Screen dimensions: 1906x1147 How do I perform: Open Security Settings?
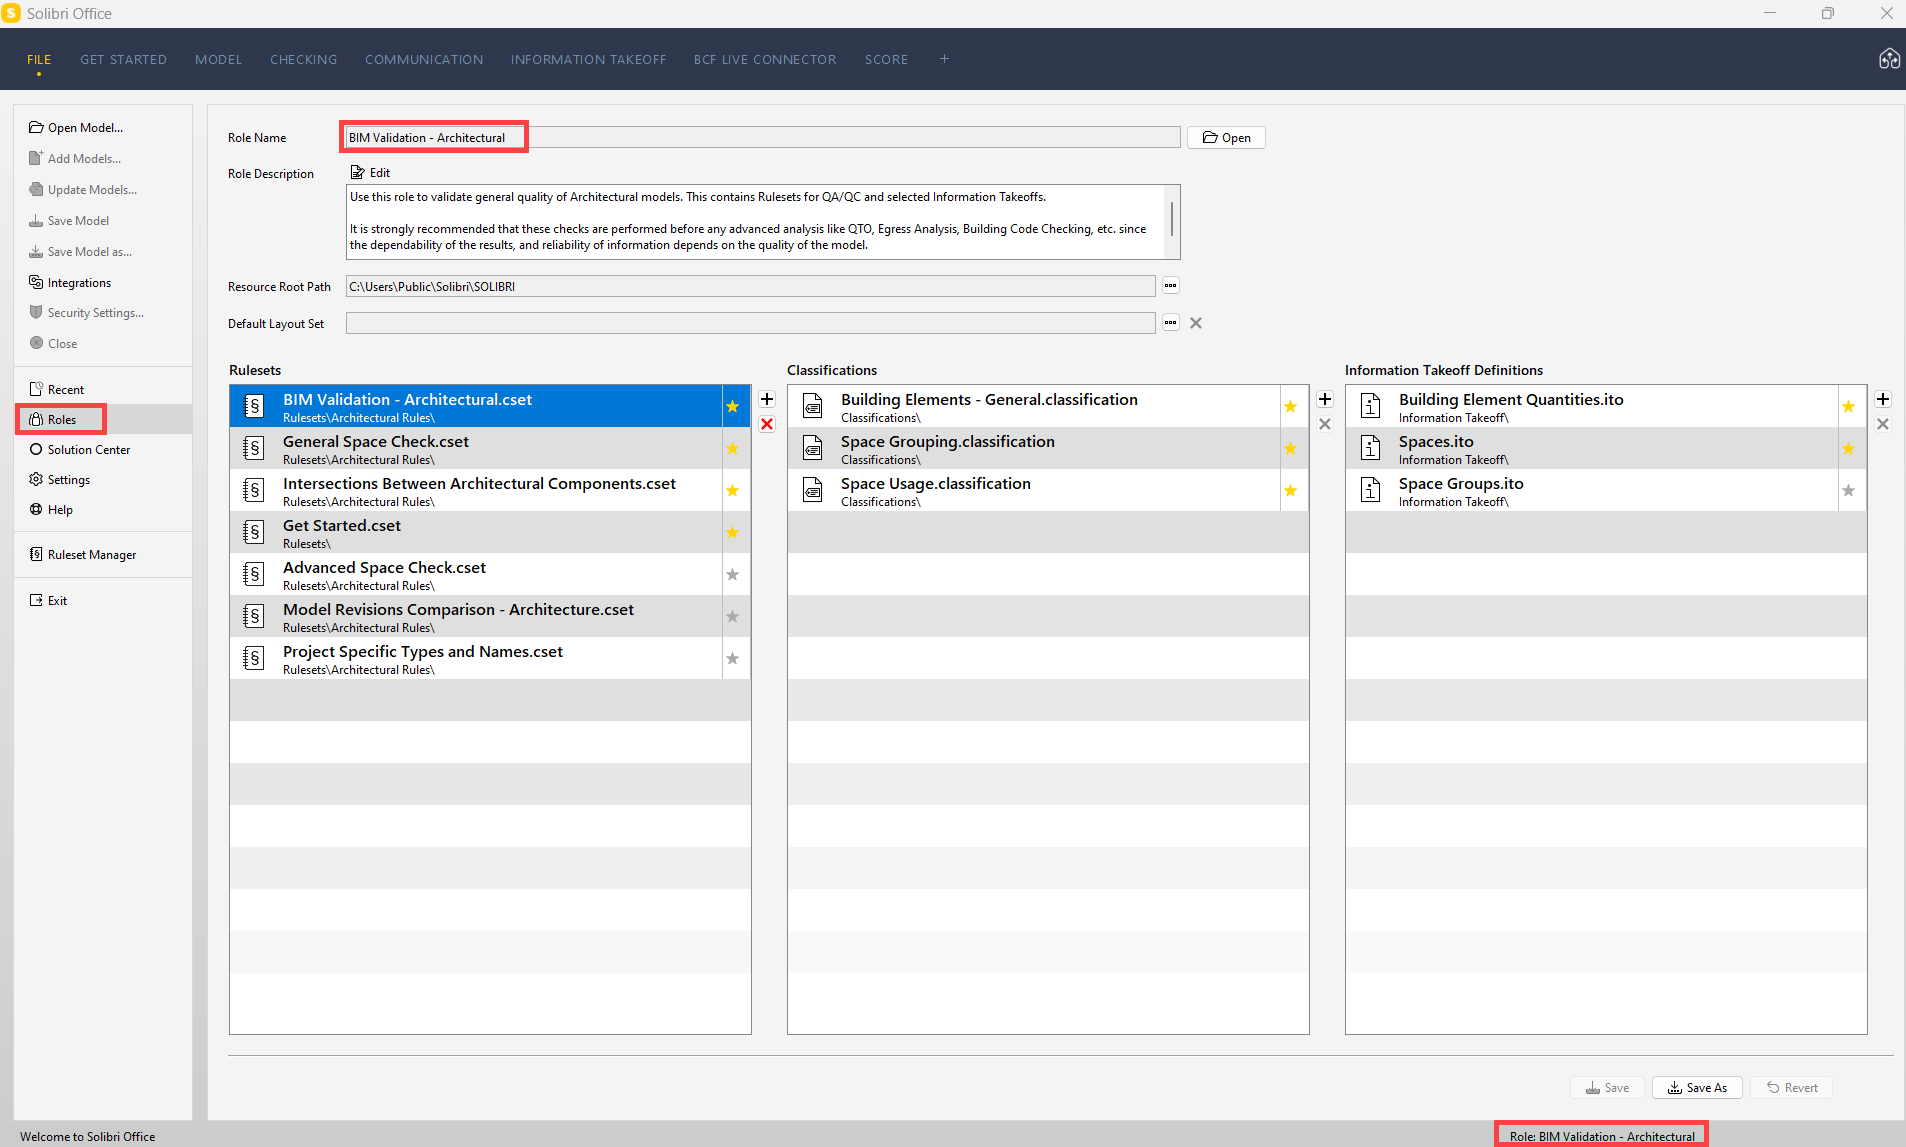tap(94, 312)
